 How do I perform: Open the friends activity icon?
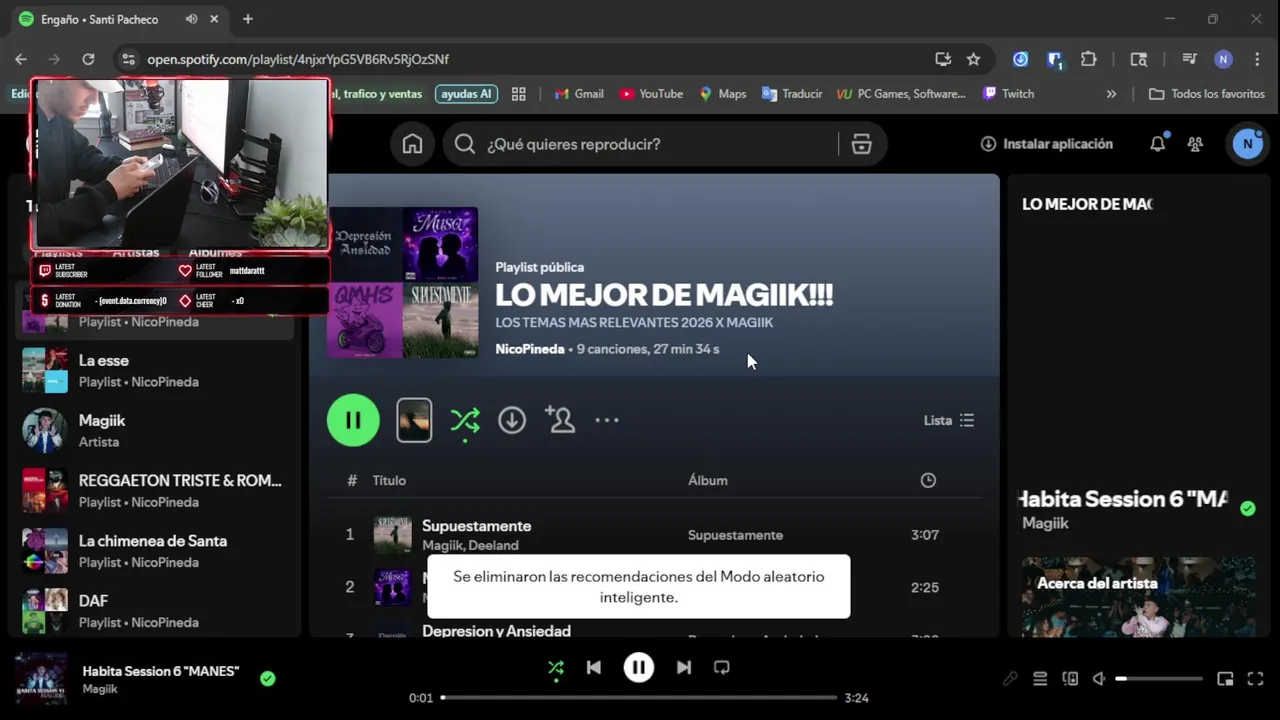click(x=1195, y=144)
